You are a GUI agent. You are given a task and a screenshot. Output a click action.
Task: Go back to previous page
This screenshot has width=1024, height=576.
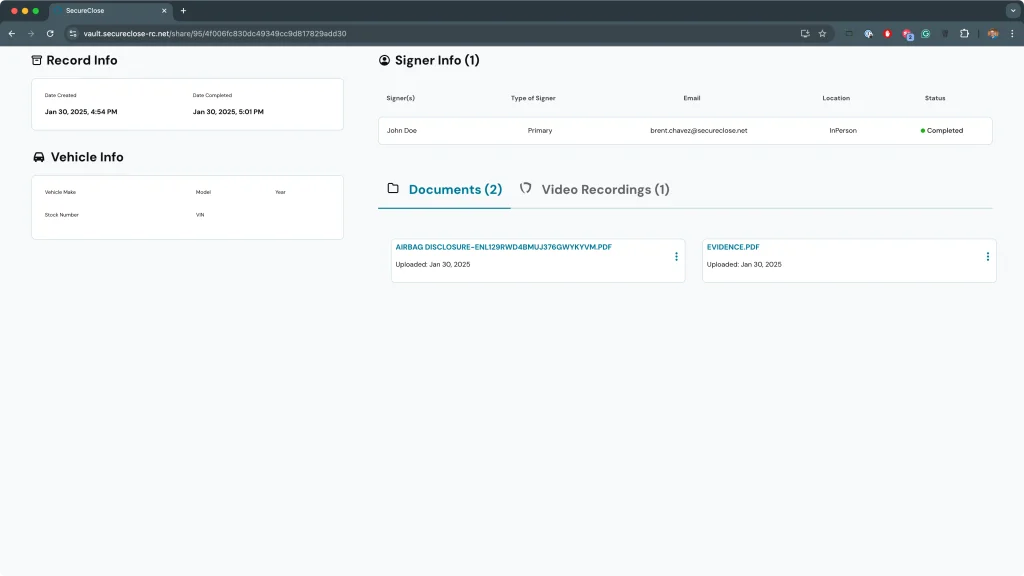pos(12,33)
